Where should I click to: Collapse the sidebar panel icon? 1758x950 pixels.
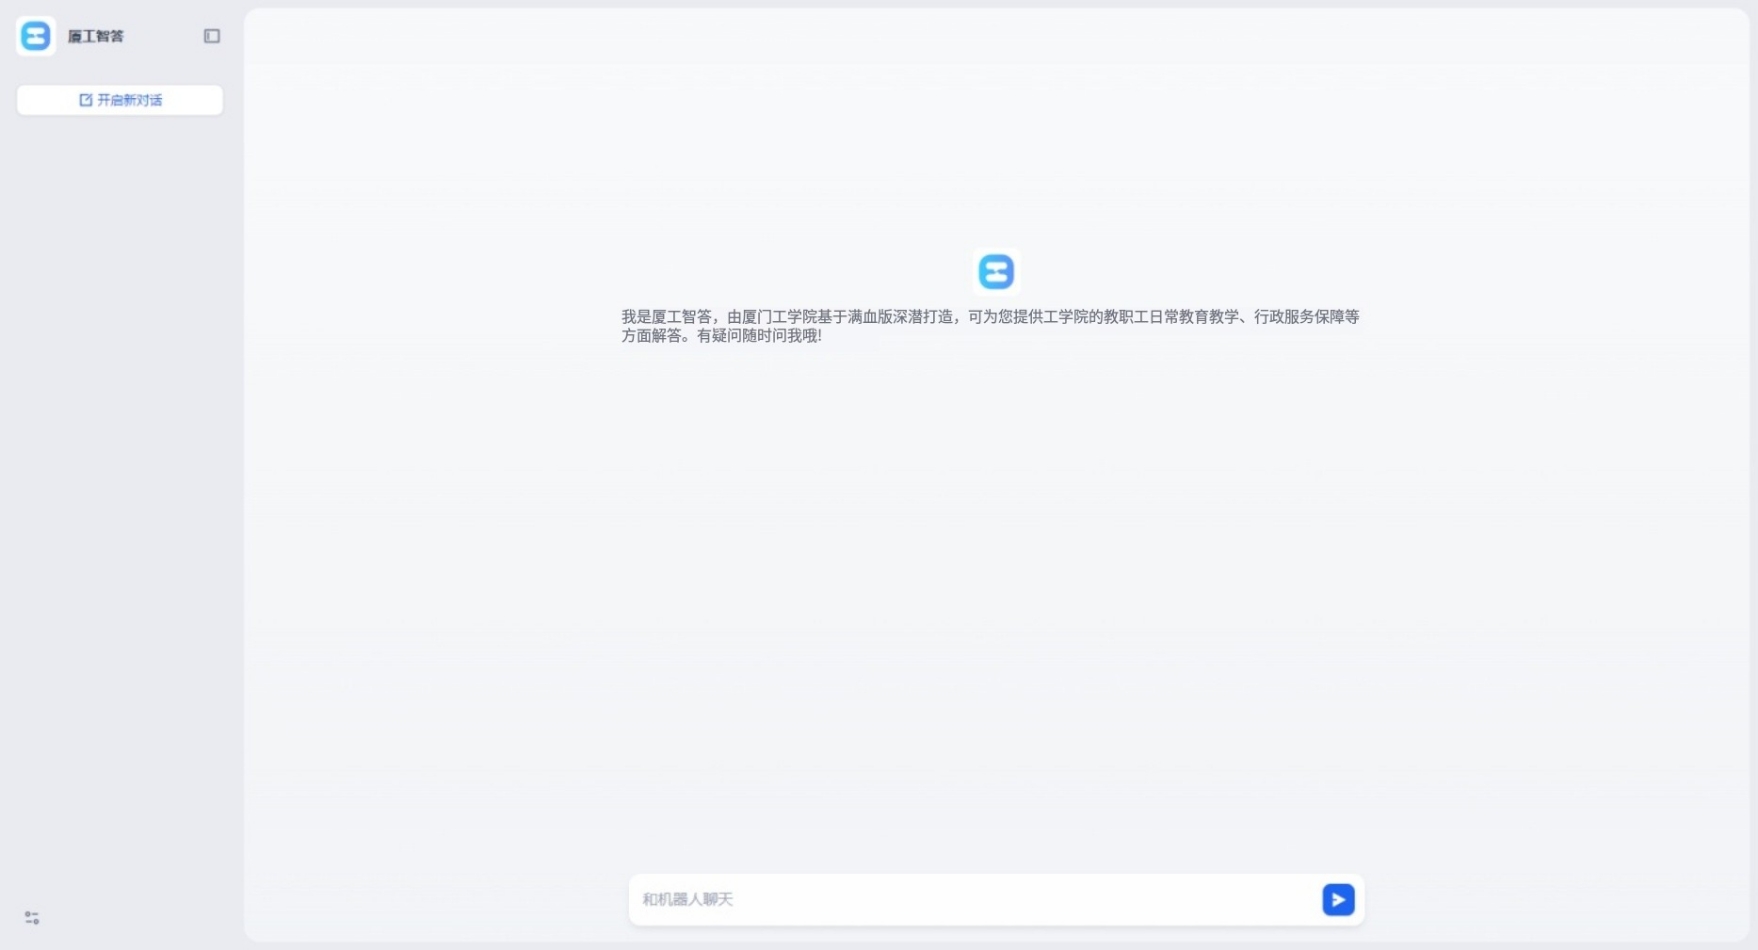(x=212, y=36)
